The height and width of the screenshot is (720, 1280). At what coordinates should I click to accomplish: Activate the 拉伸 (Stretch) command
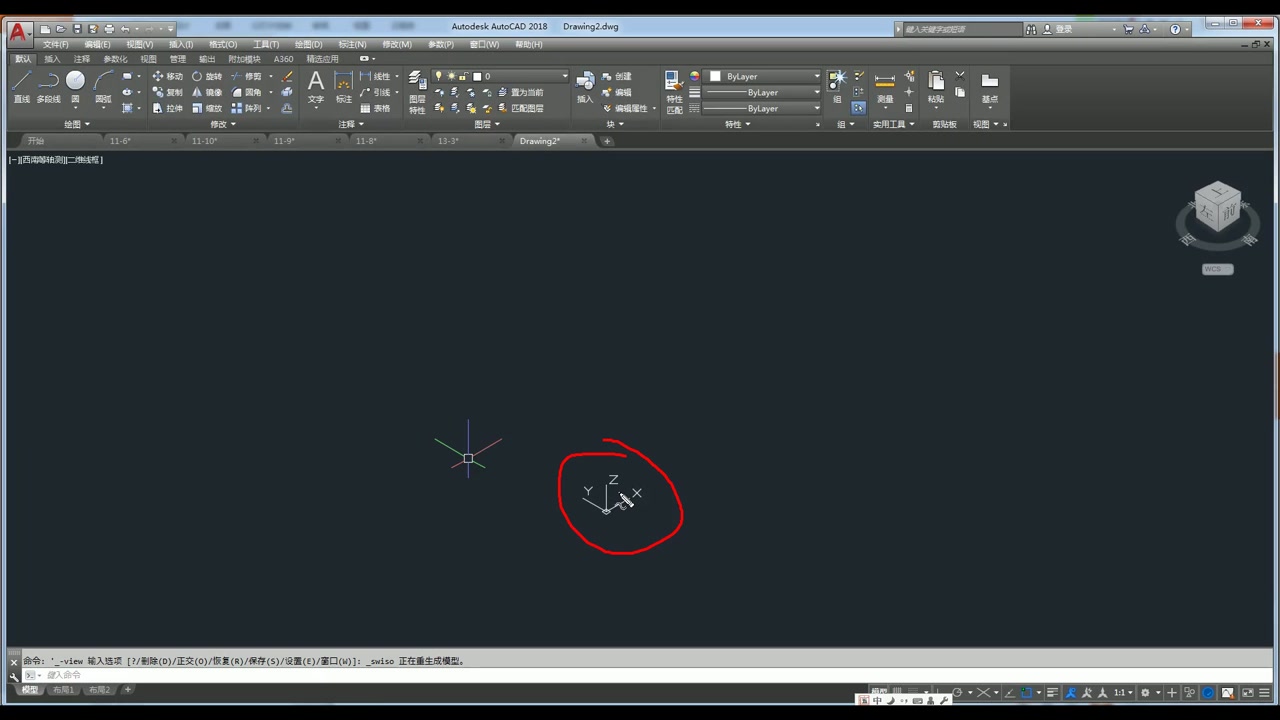167,108
